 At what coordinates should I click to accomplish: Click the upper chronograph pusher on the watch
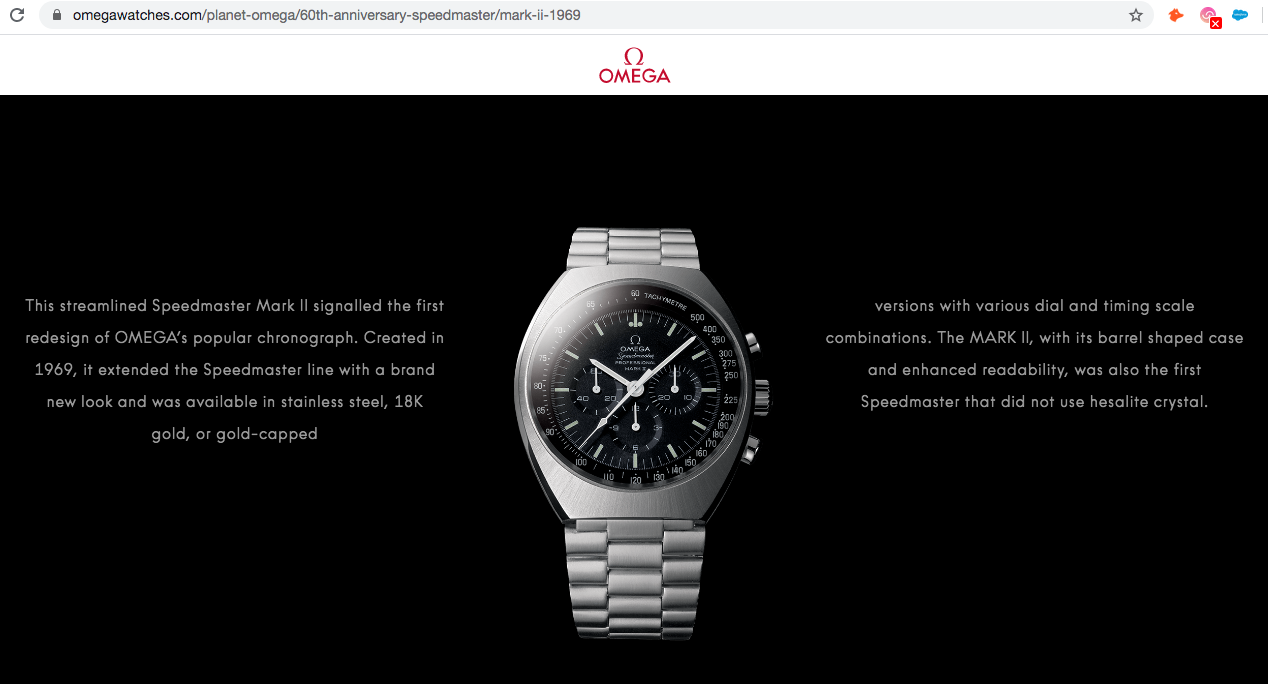tap(752, 344)
